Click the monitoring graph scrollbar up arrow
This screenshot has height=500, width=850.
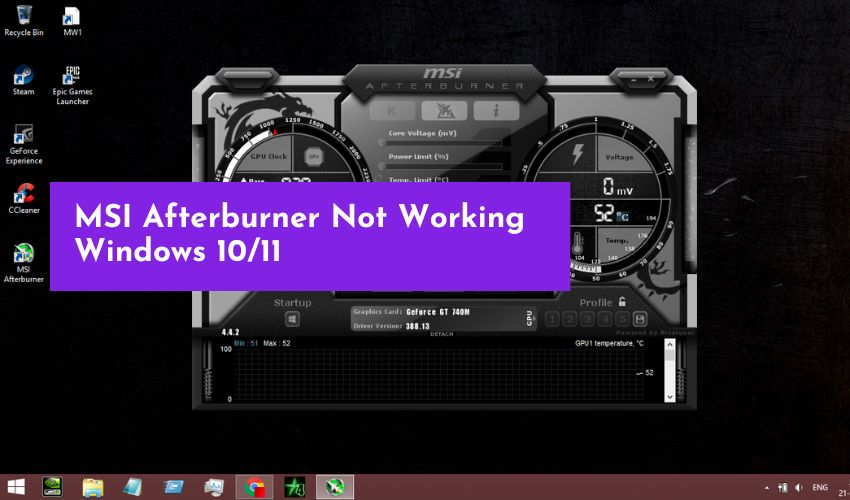tap(670, 344)
